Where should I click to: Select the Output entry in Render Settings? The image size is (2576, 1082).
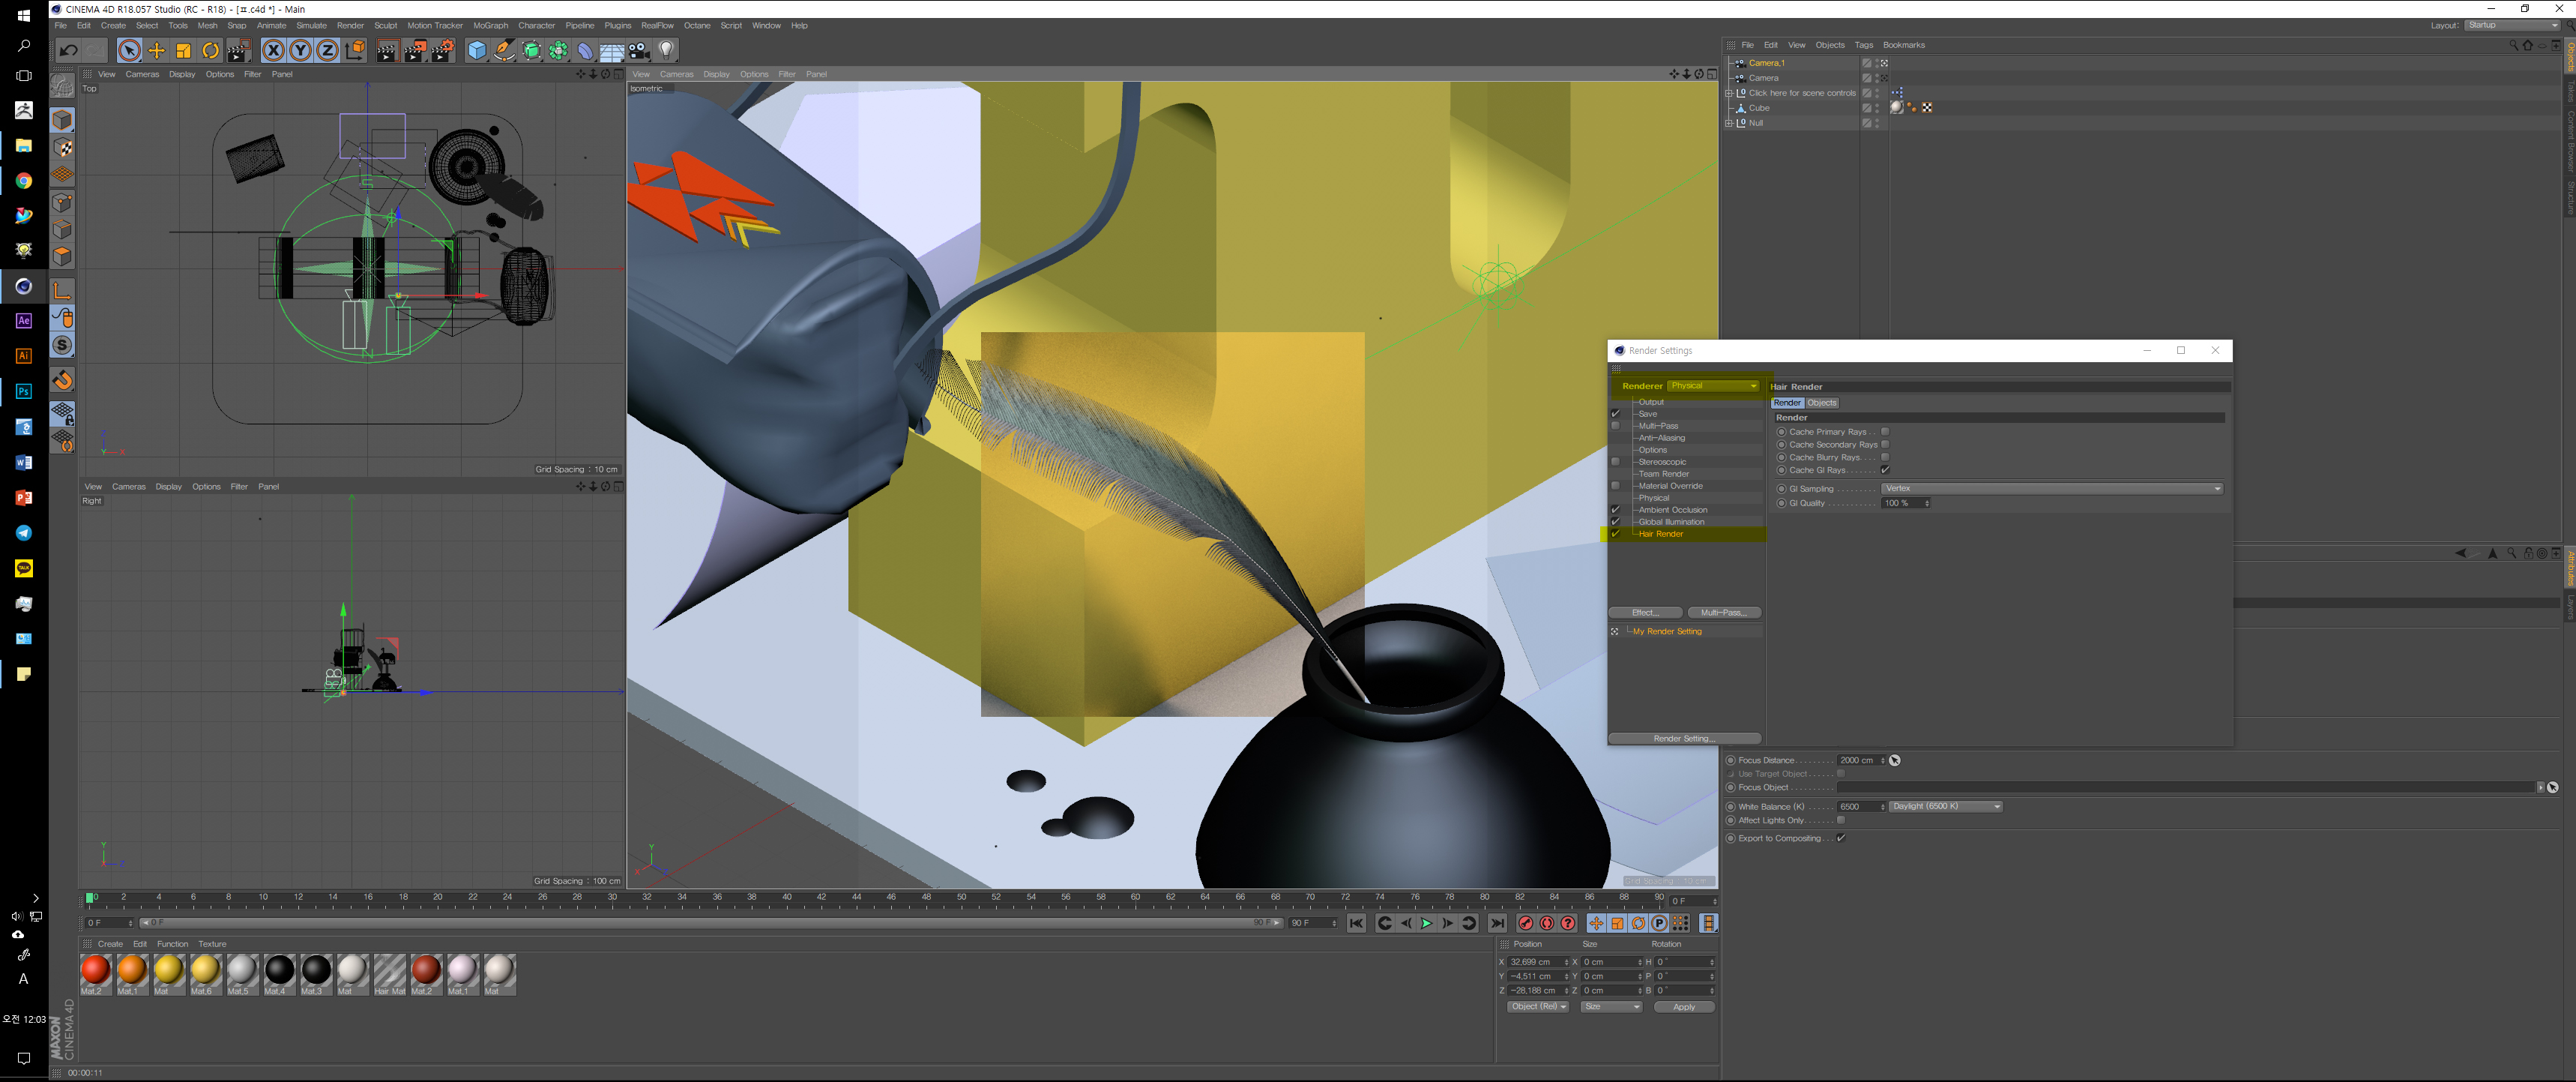1651,402
